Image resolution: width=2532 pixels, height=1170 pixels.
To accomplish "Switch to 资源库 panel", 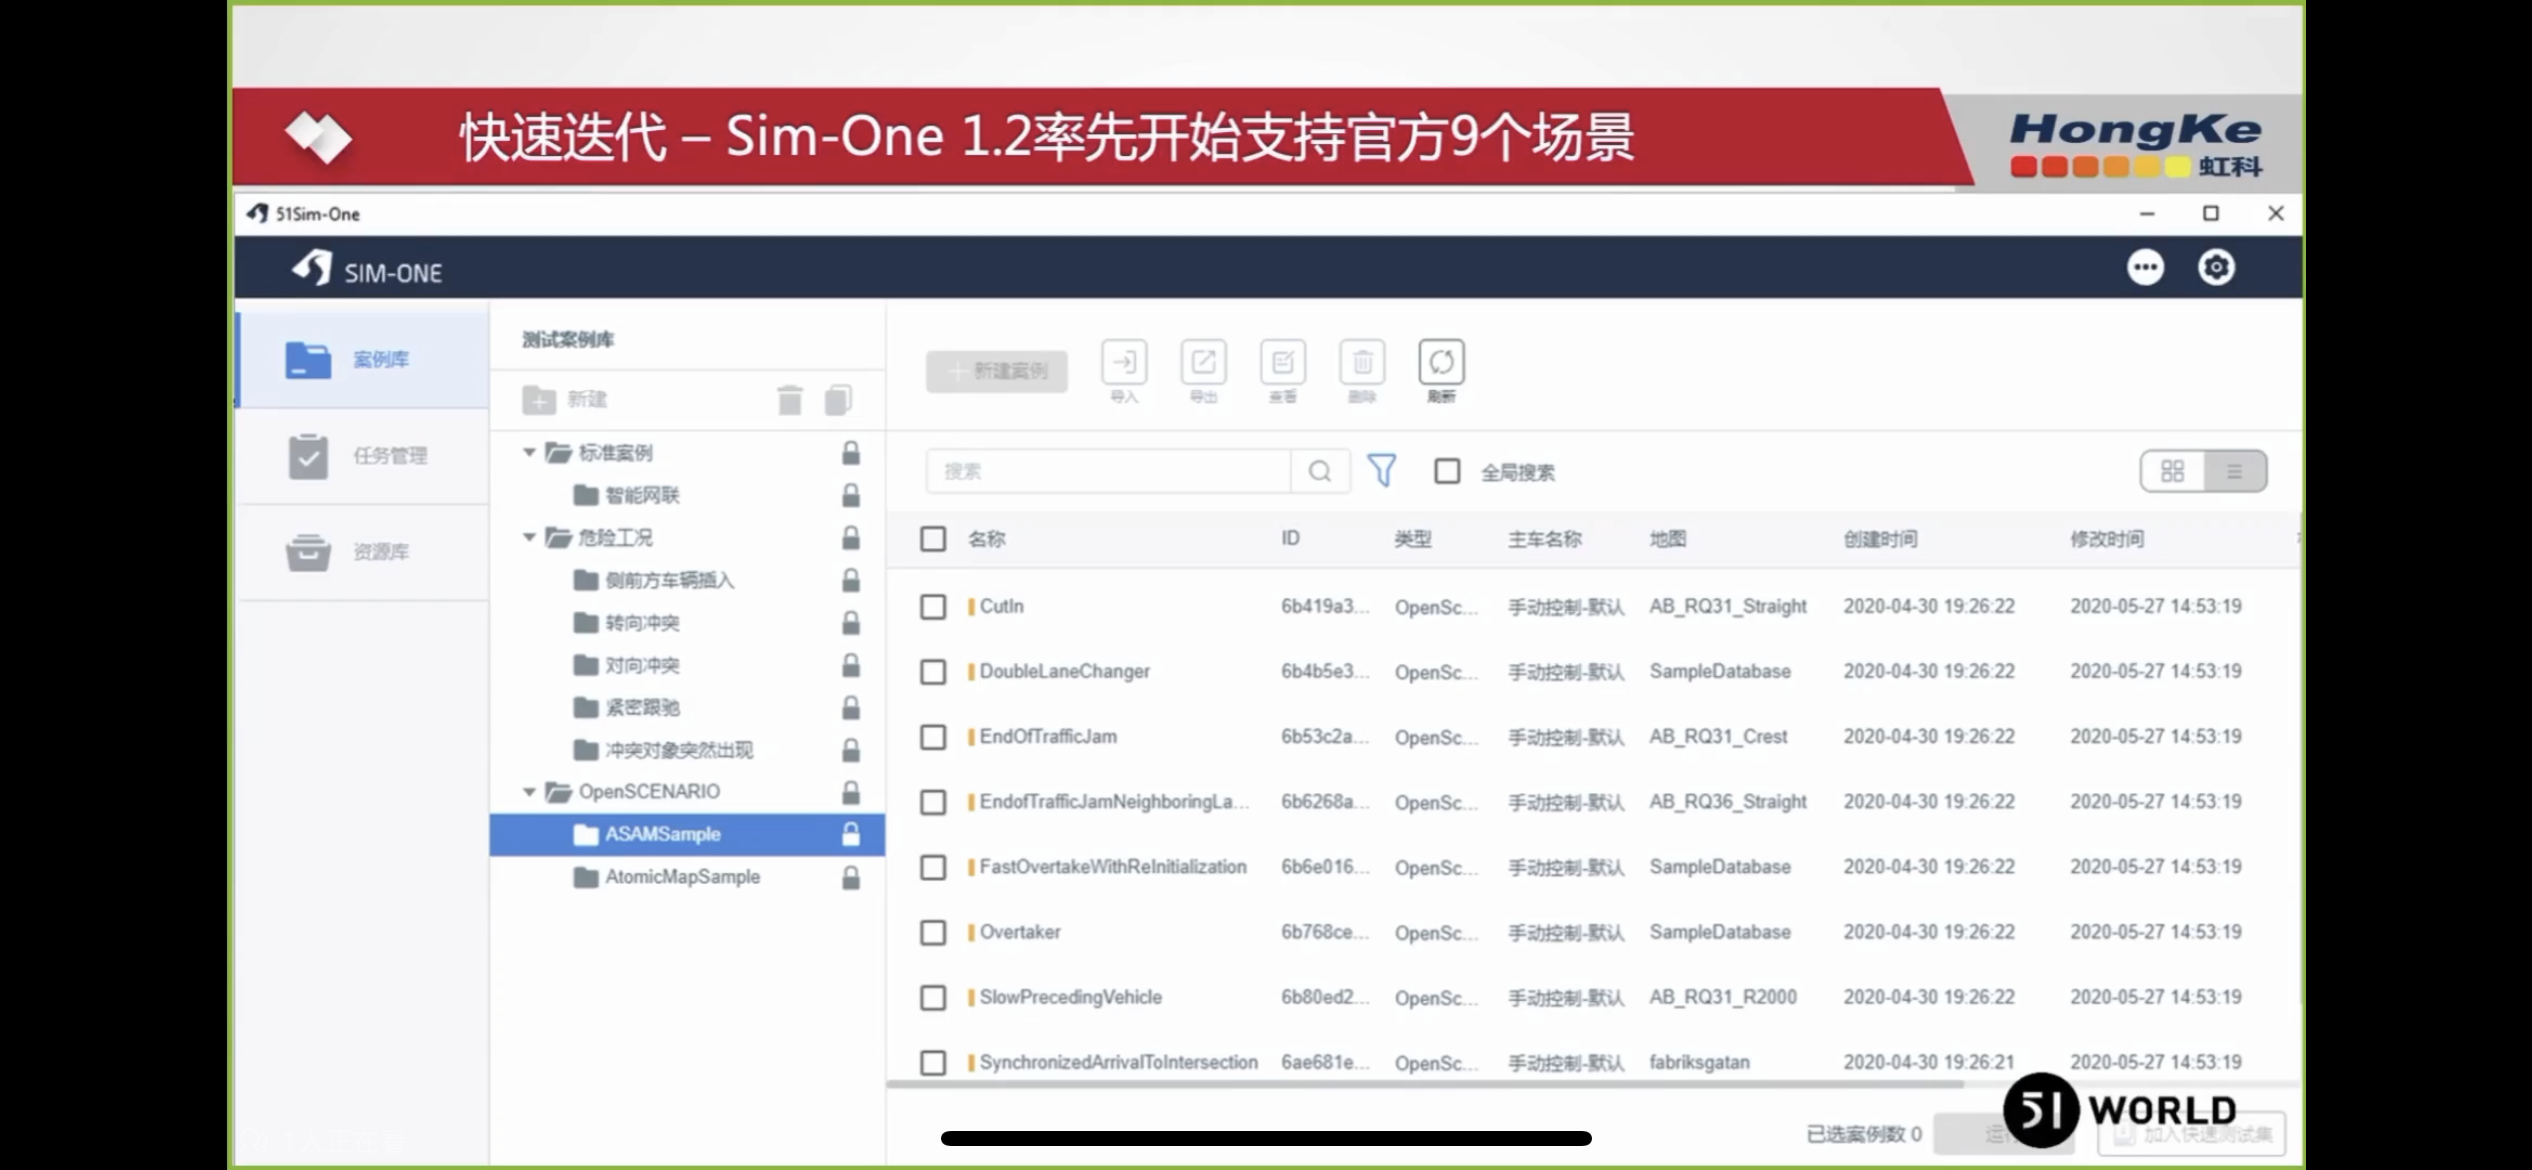I will click(361, 551).
